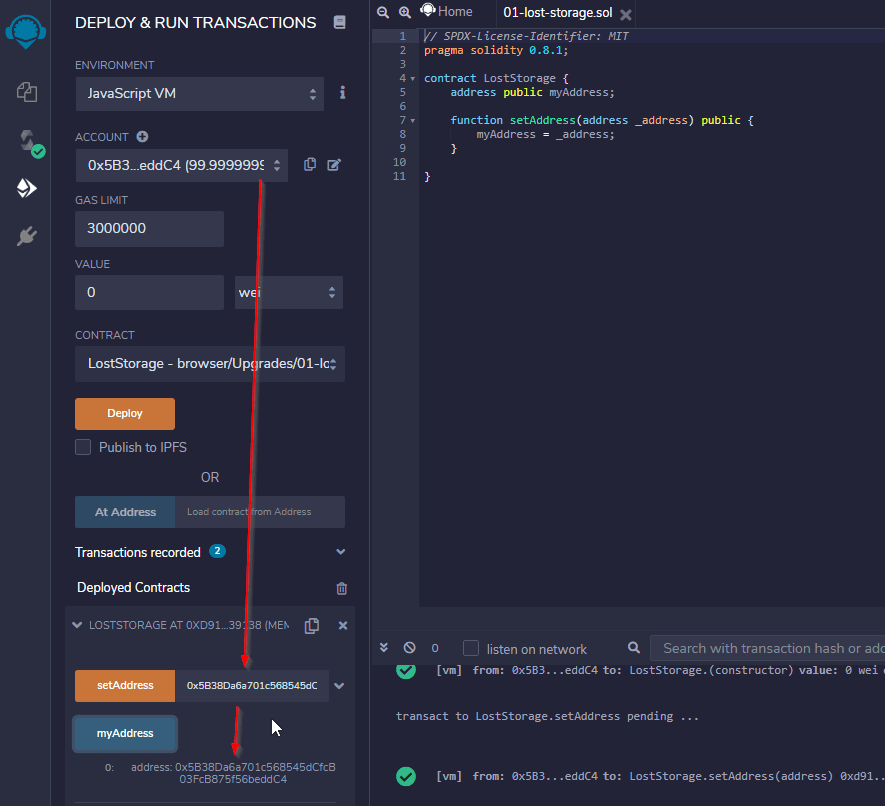This screenshot has width=885, height=806.
Task: Fold the contract block at line 4
Action: (x=413, y=78)
